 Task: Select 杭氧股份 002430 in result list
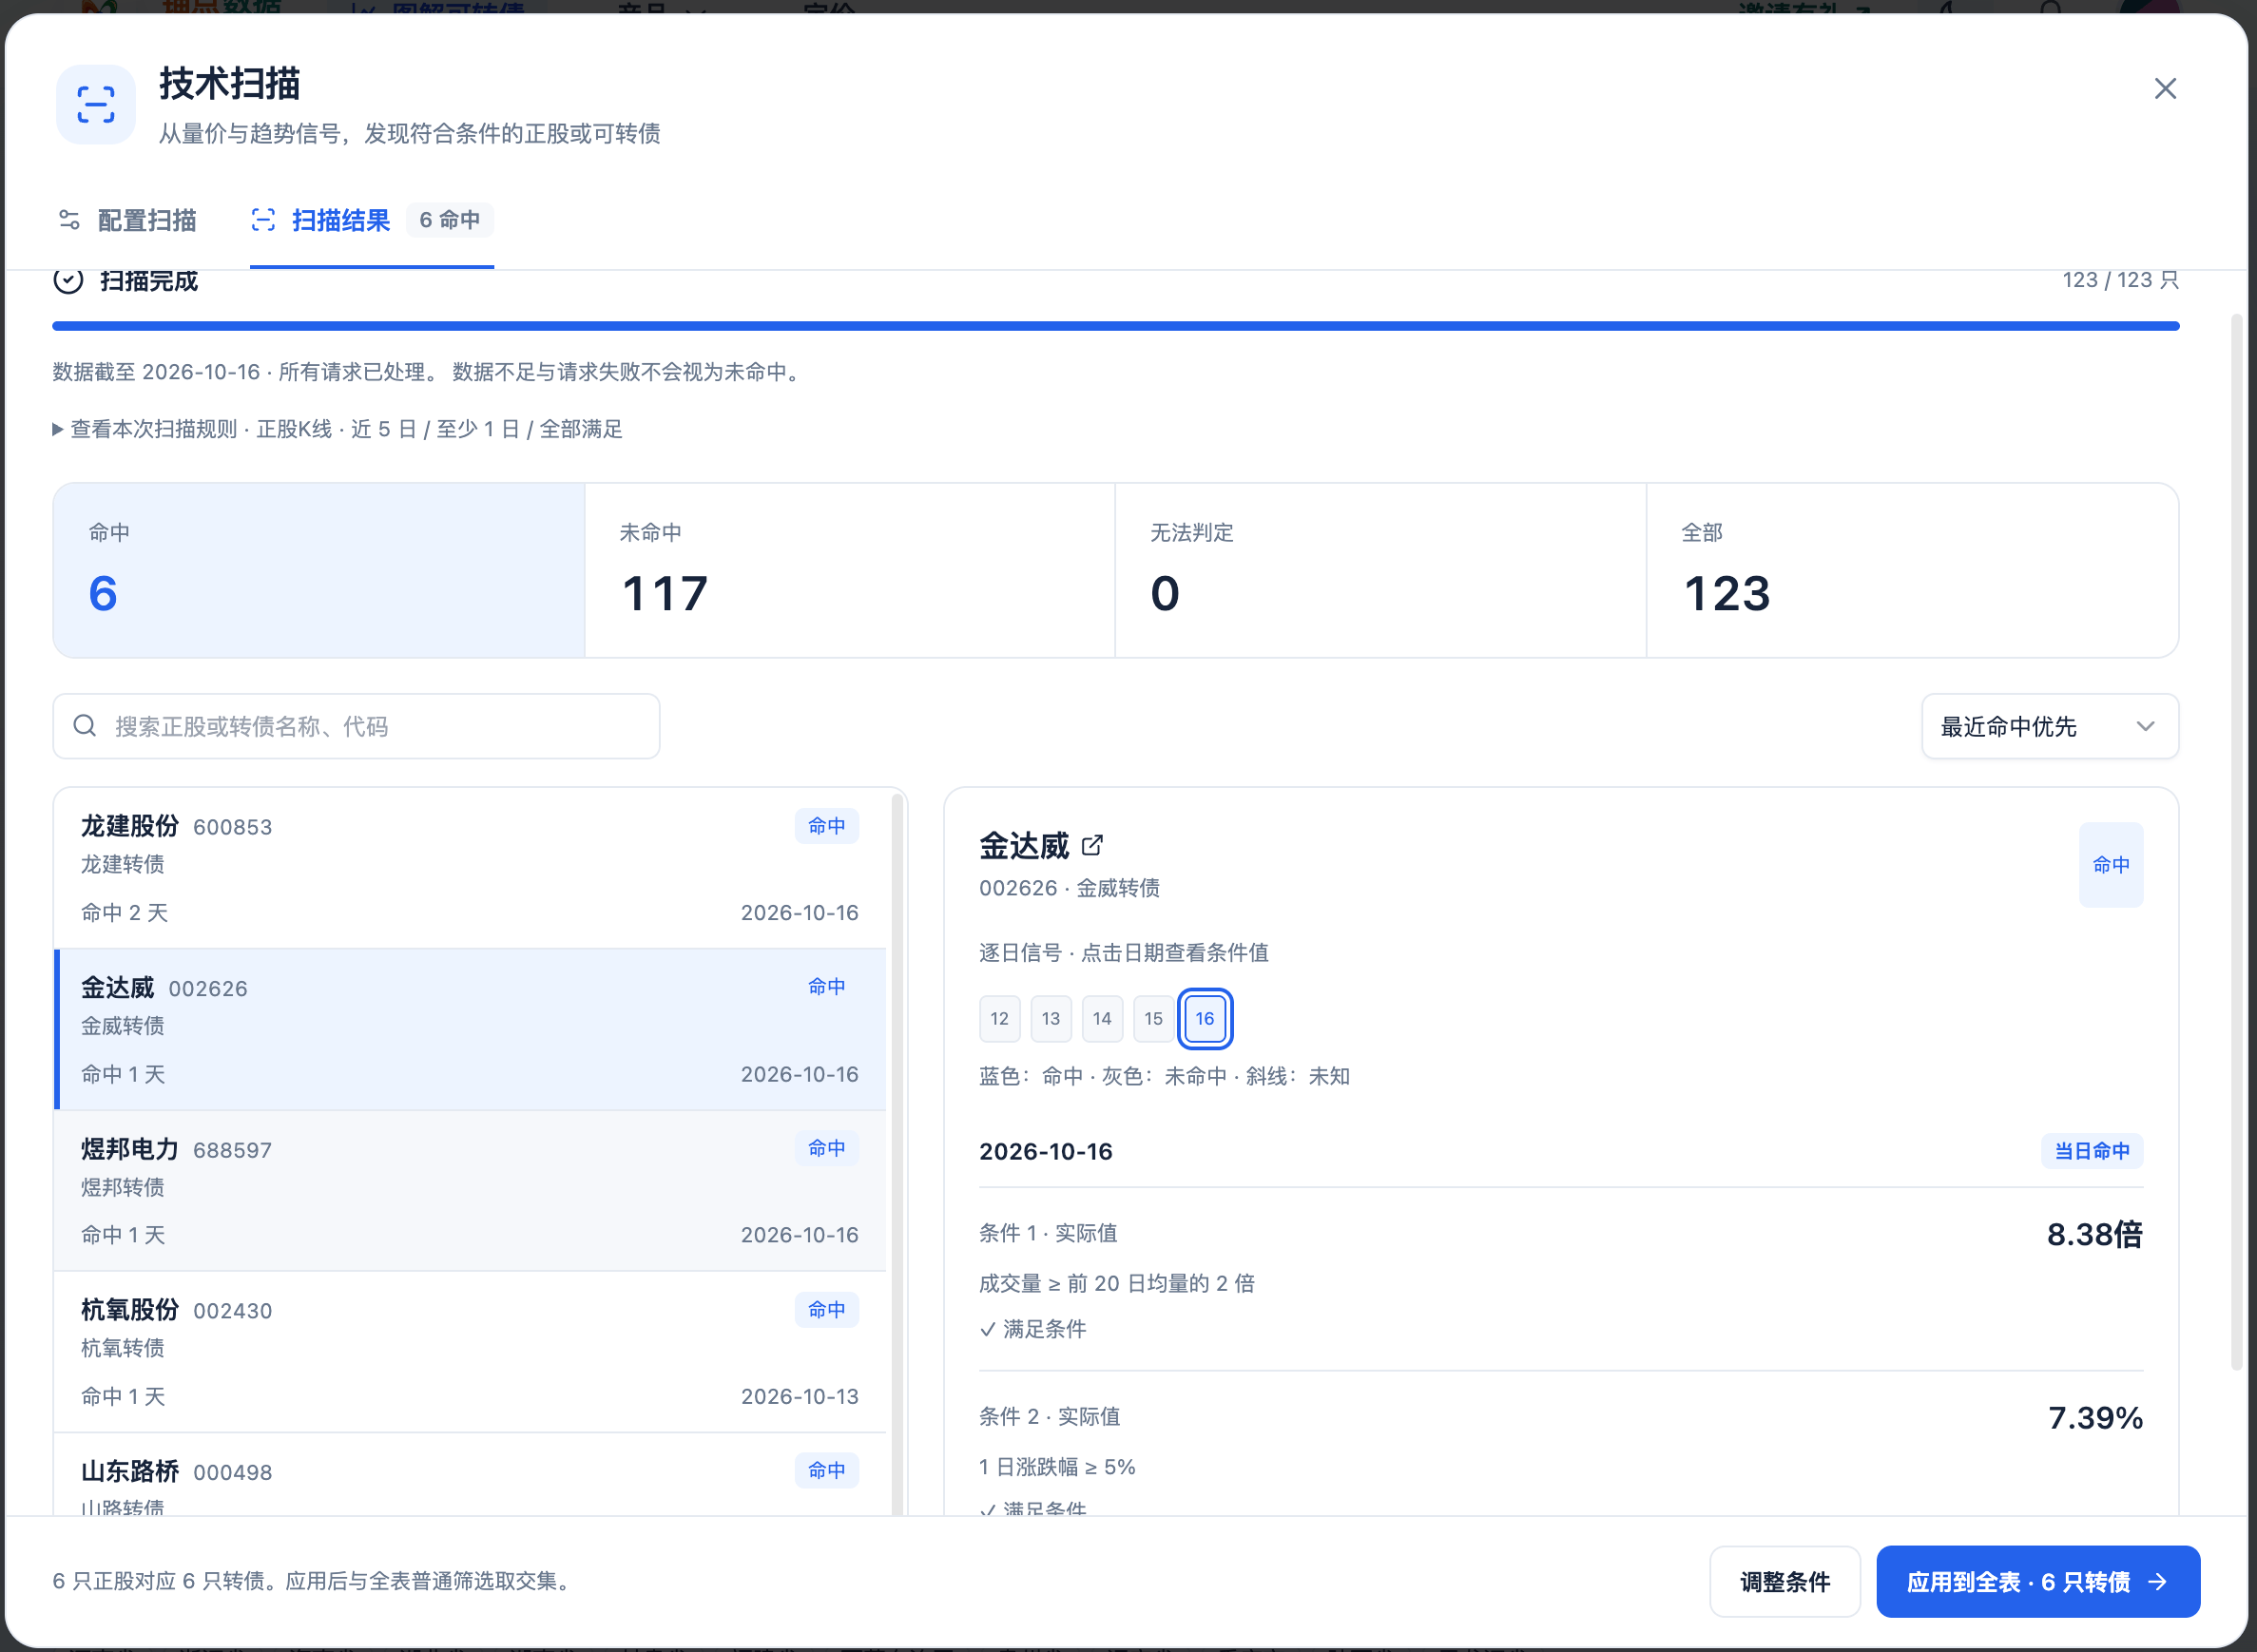(470, 1352)
